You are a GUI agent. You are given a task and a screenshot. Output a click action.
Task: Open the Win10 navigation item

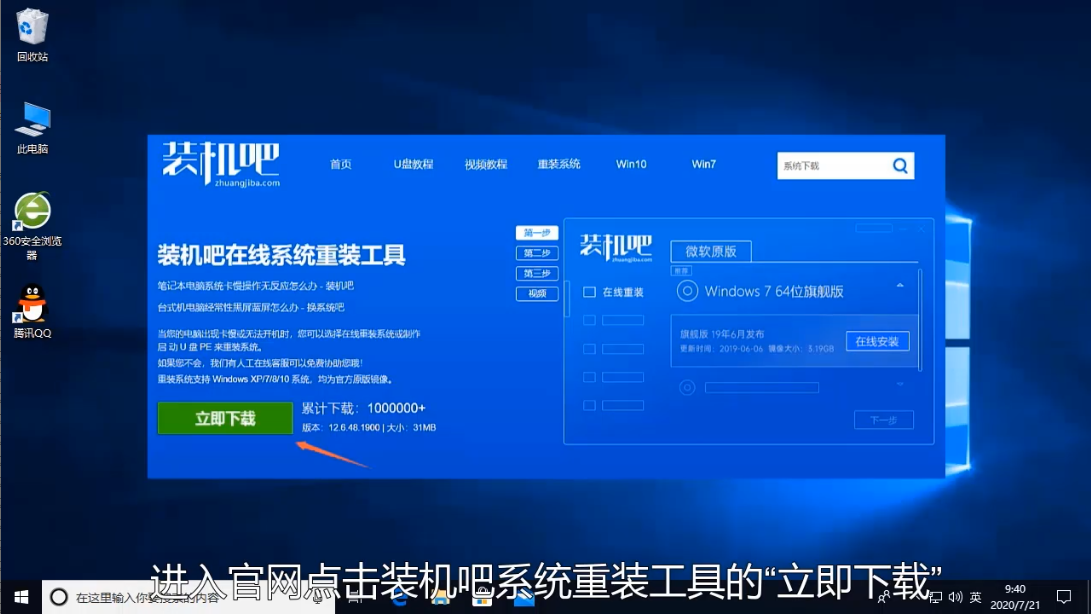631,164
